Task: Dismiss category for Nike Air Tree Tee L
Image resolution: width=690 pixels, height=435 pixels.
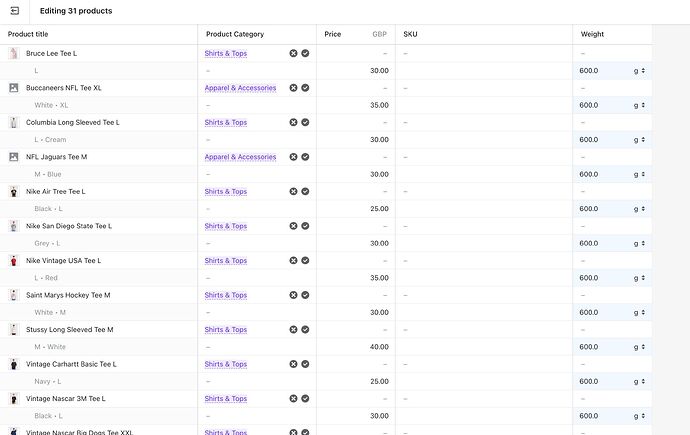Action: click(x=294, y=191)
